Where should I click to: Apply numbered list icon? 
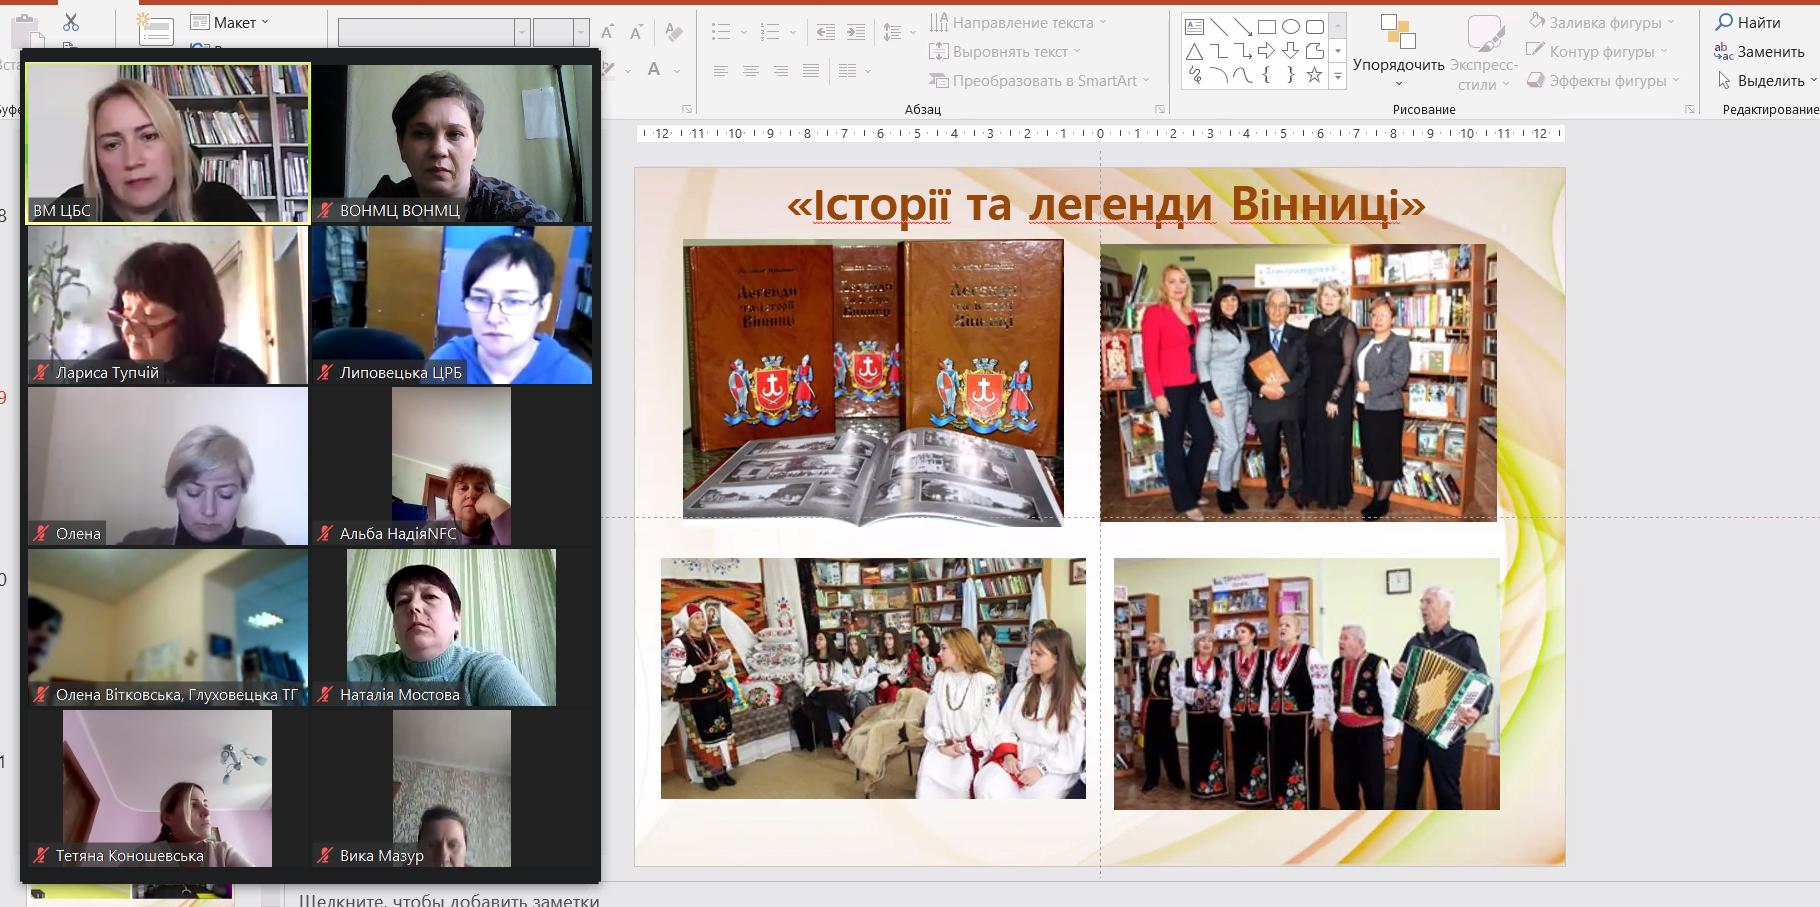point(770,32)
